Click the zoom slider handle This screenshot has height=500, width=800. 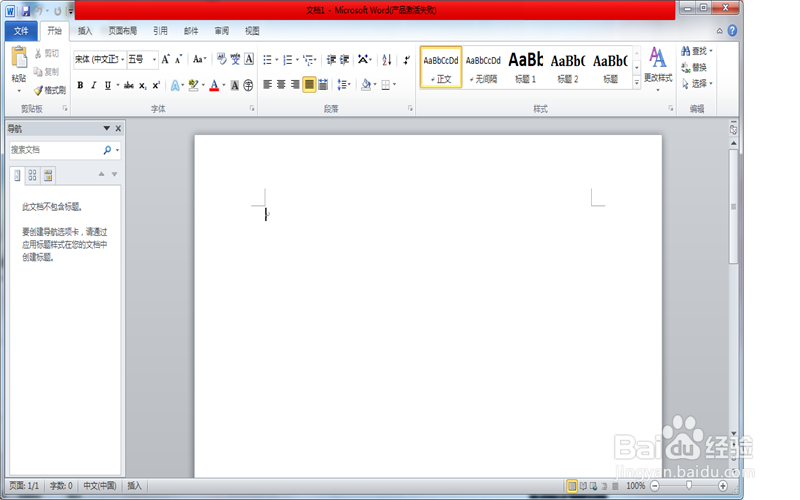[x=688, y=486]
